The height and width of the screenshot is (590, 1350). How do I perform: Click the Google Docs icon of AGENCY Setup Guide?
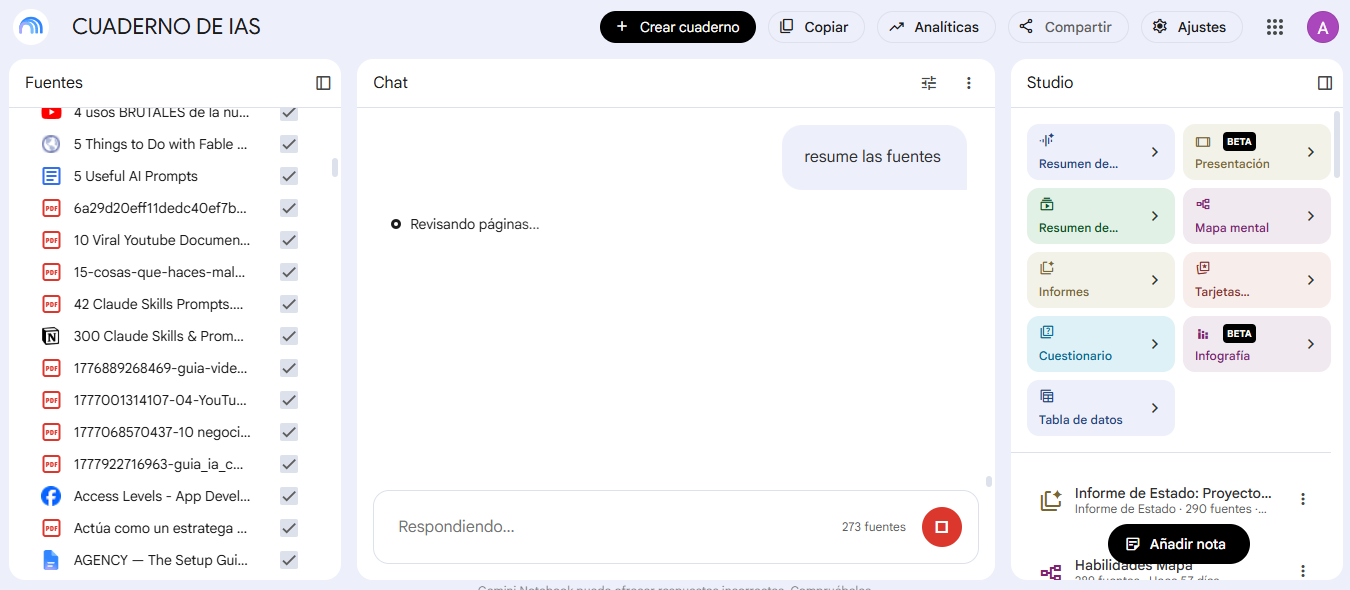pos(51,560)
